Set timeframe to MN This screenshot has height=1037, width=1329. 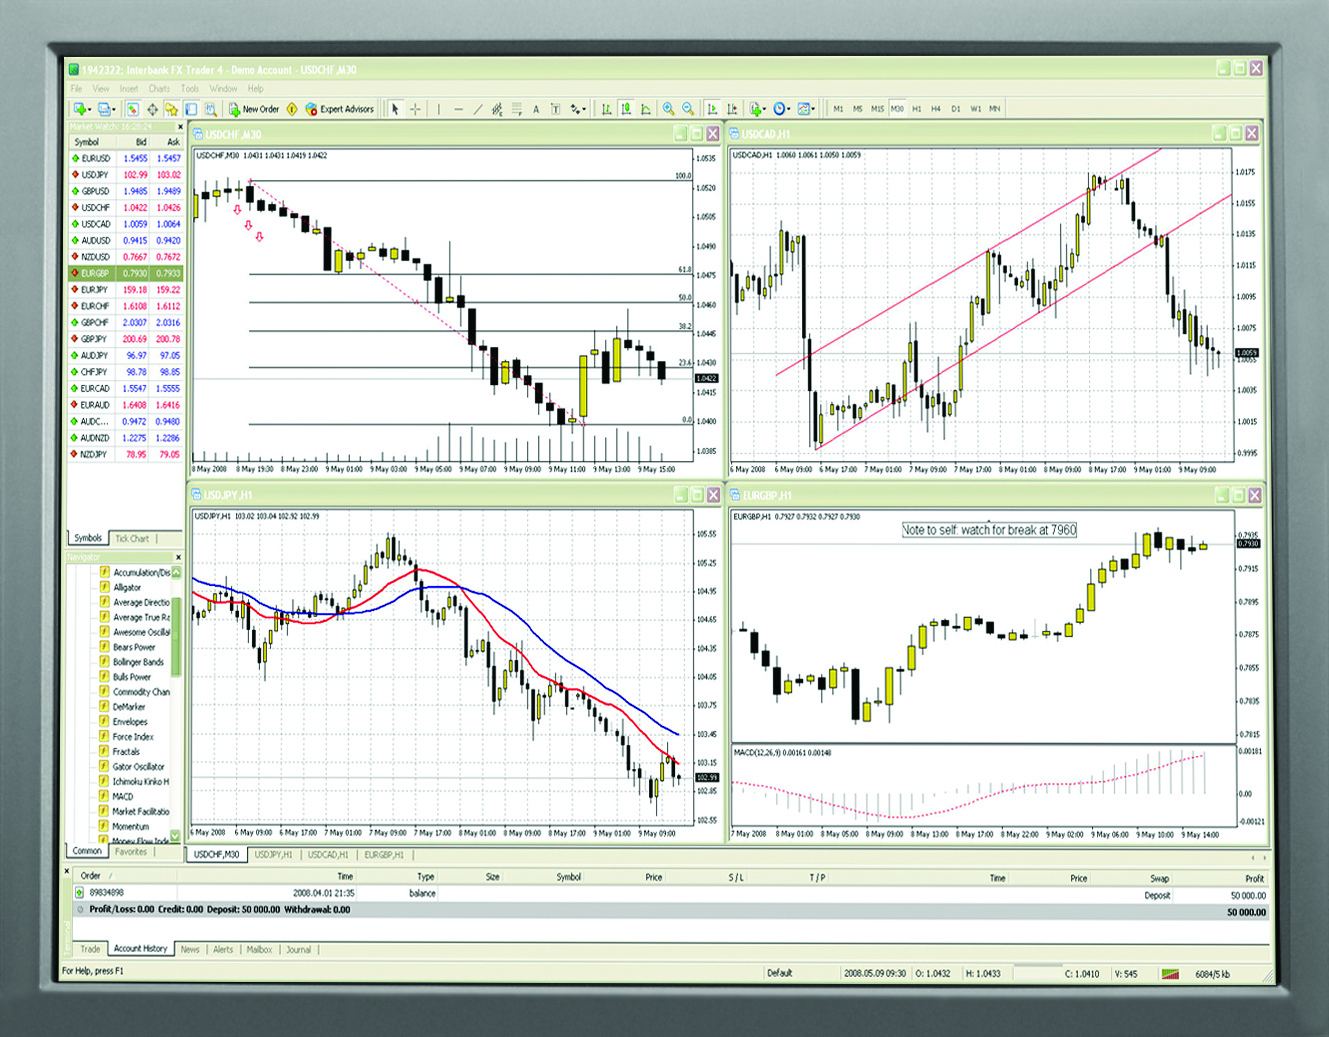(994, 109)
